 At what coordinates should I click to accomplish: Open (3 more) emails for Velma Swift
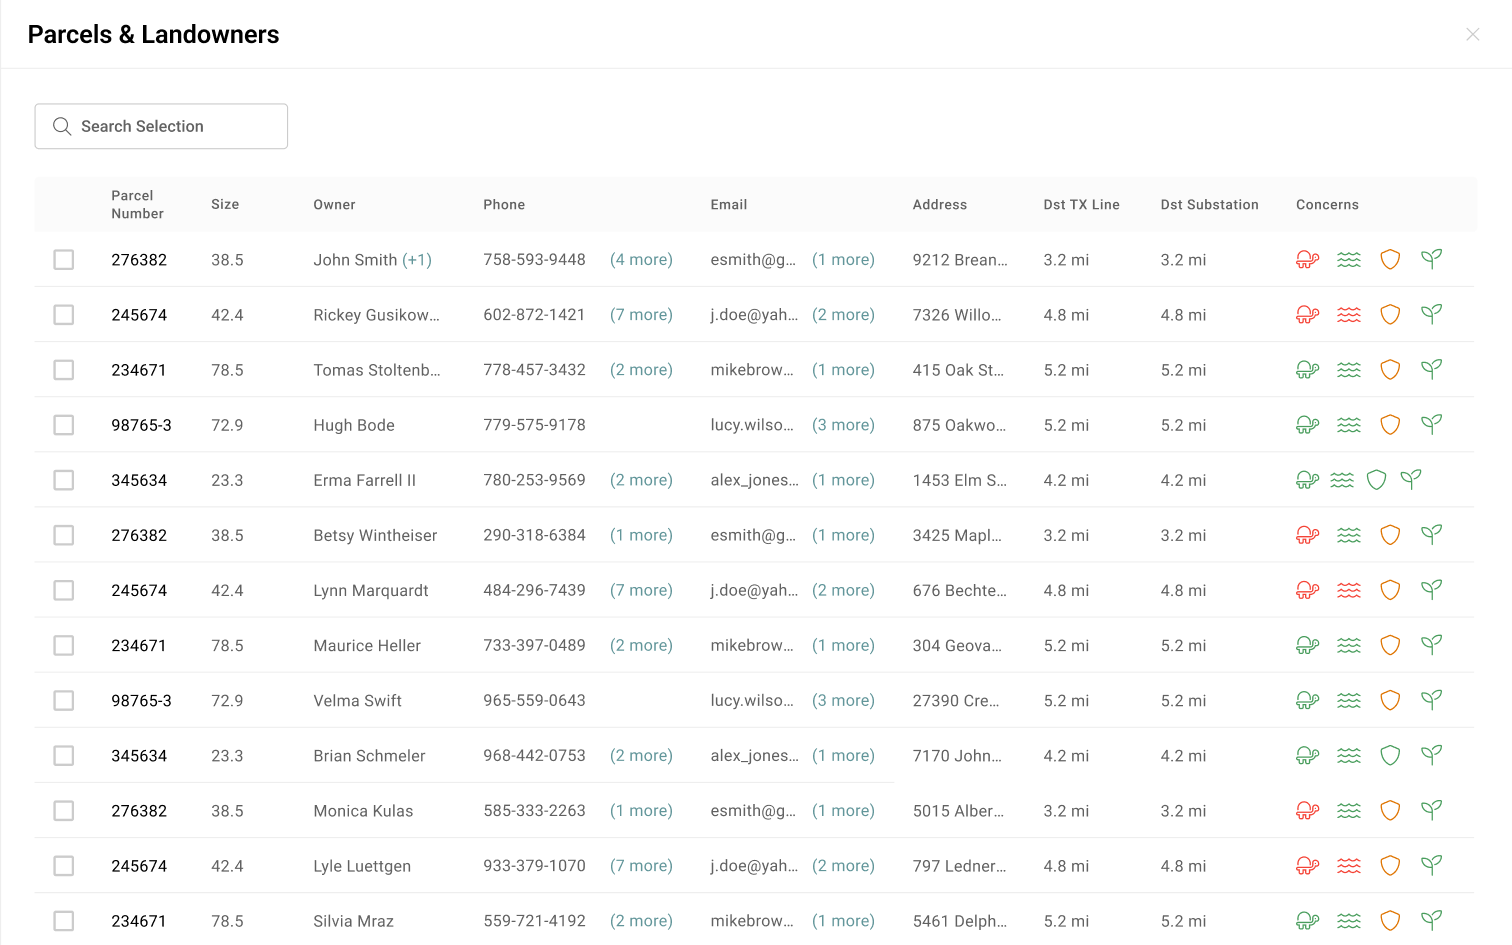[x=843, y=700]
